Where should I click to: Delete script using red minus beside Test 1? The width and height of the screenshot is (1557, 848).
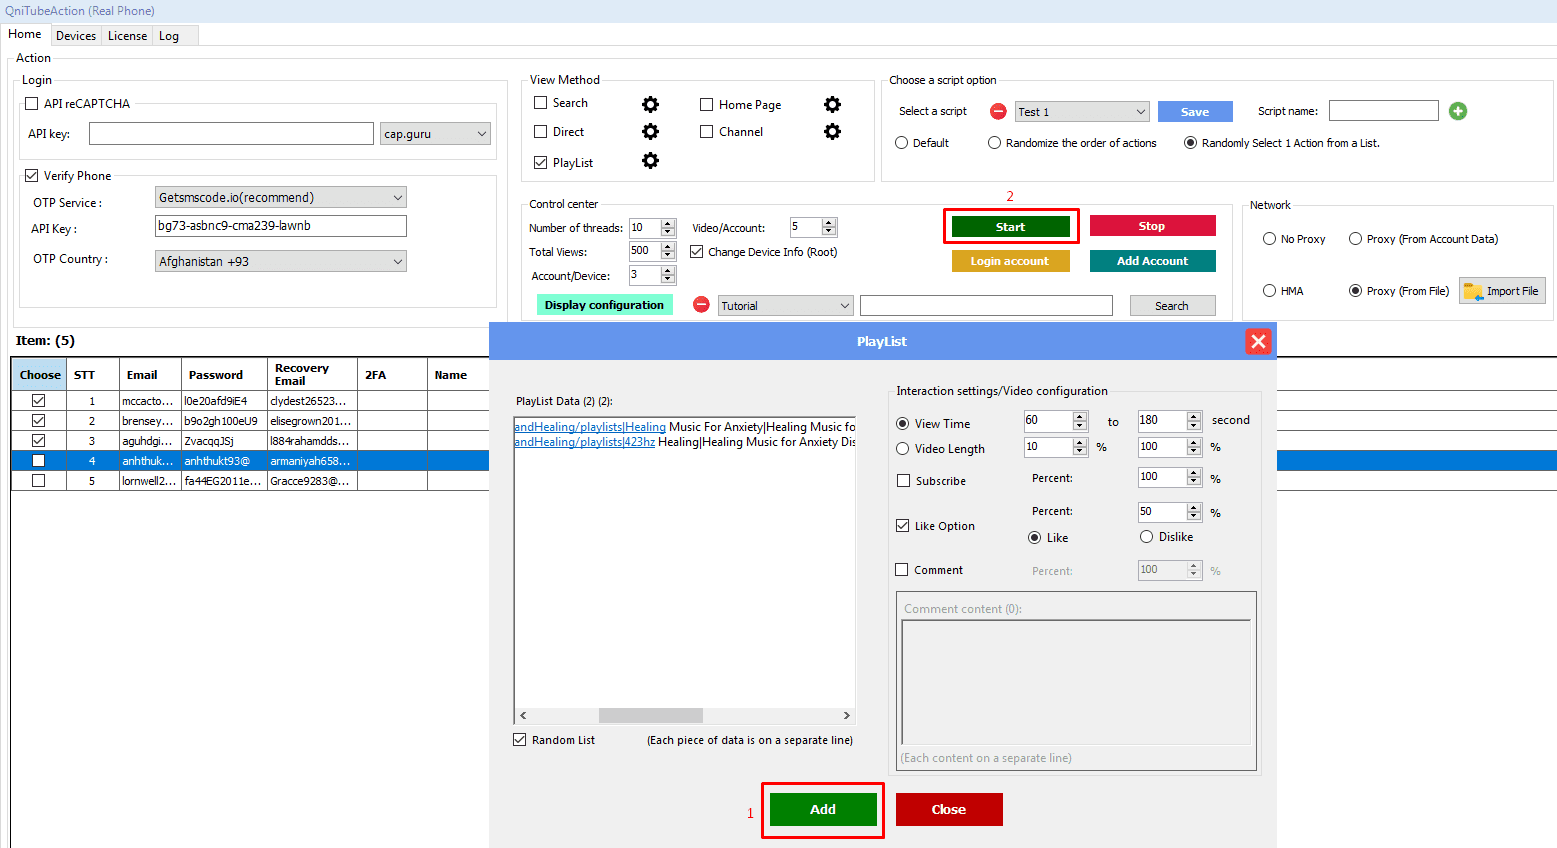point(998,111)
